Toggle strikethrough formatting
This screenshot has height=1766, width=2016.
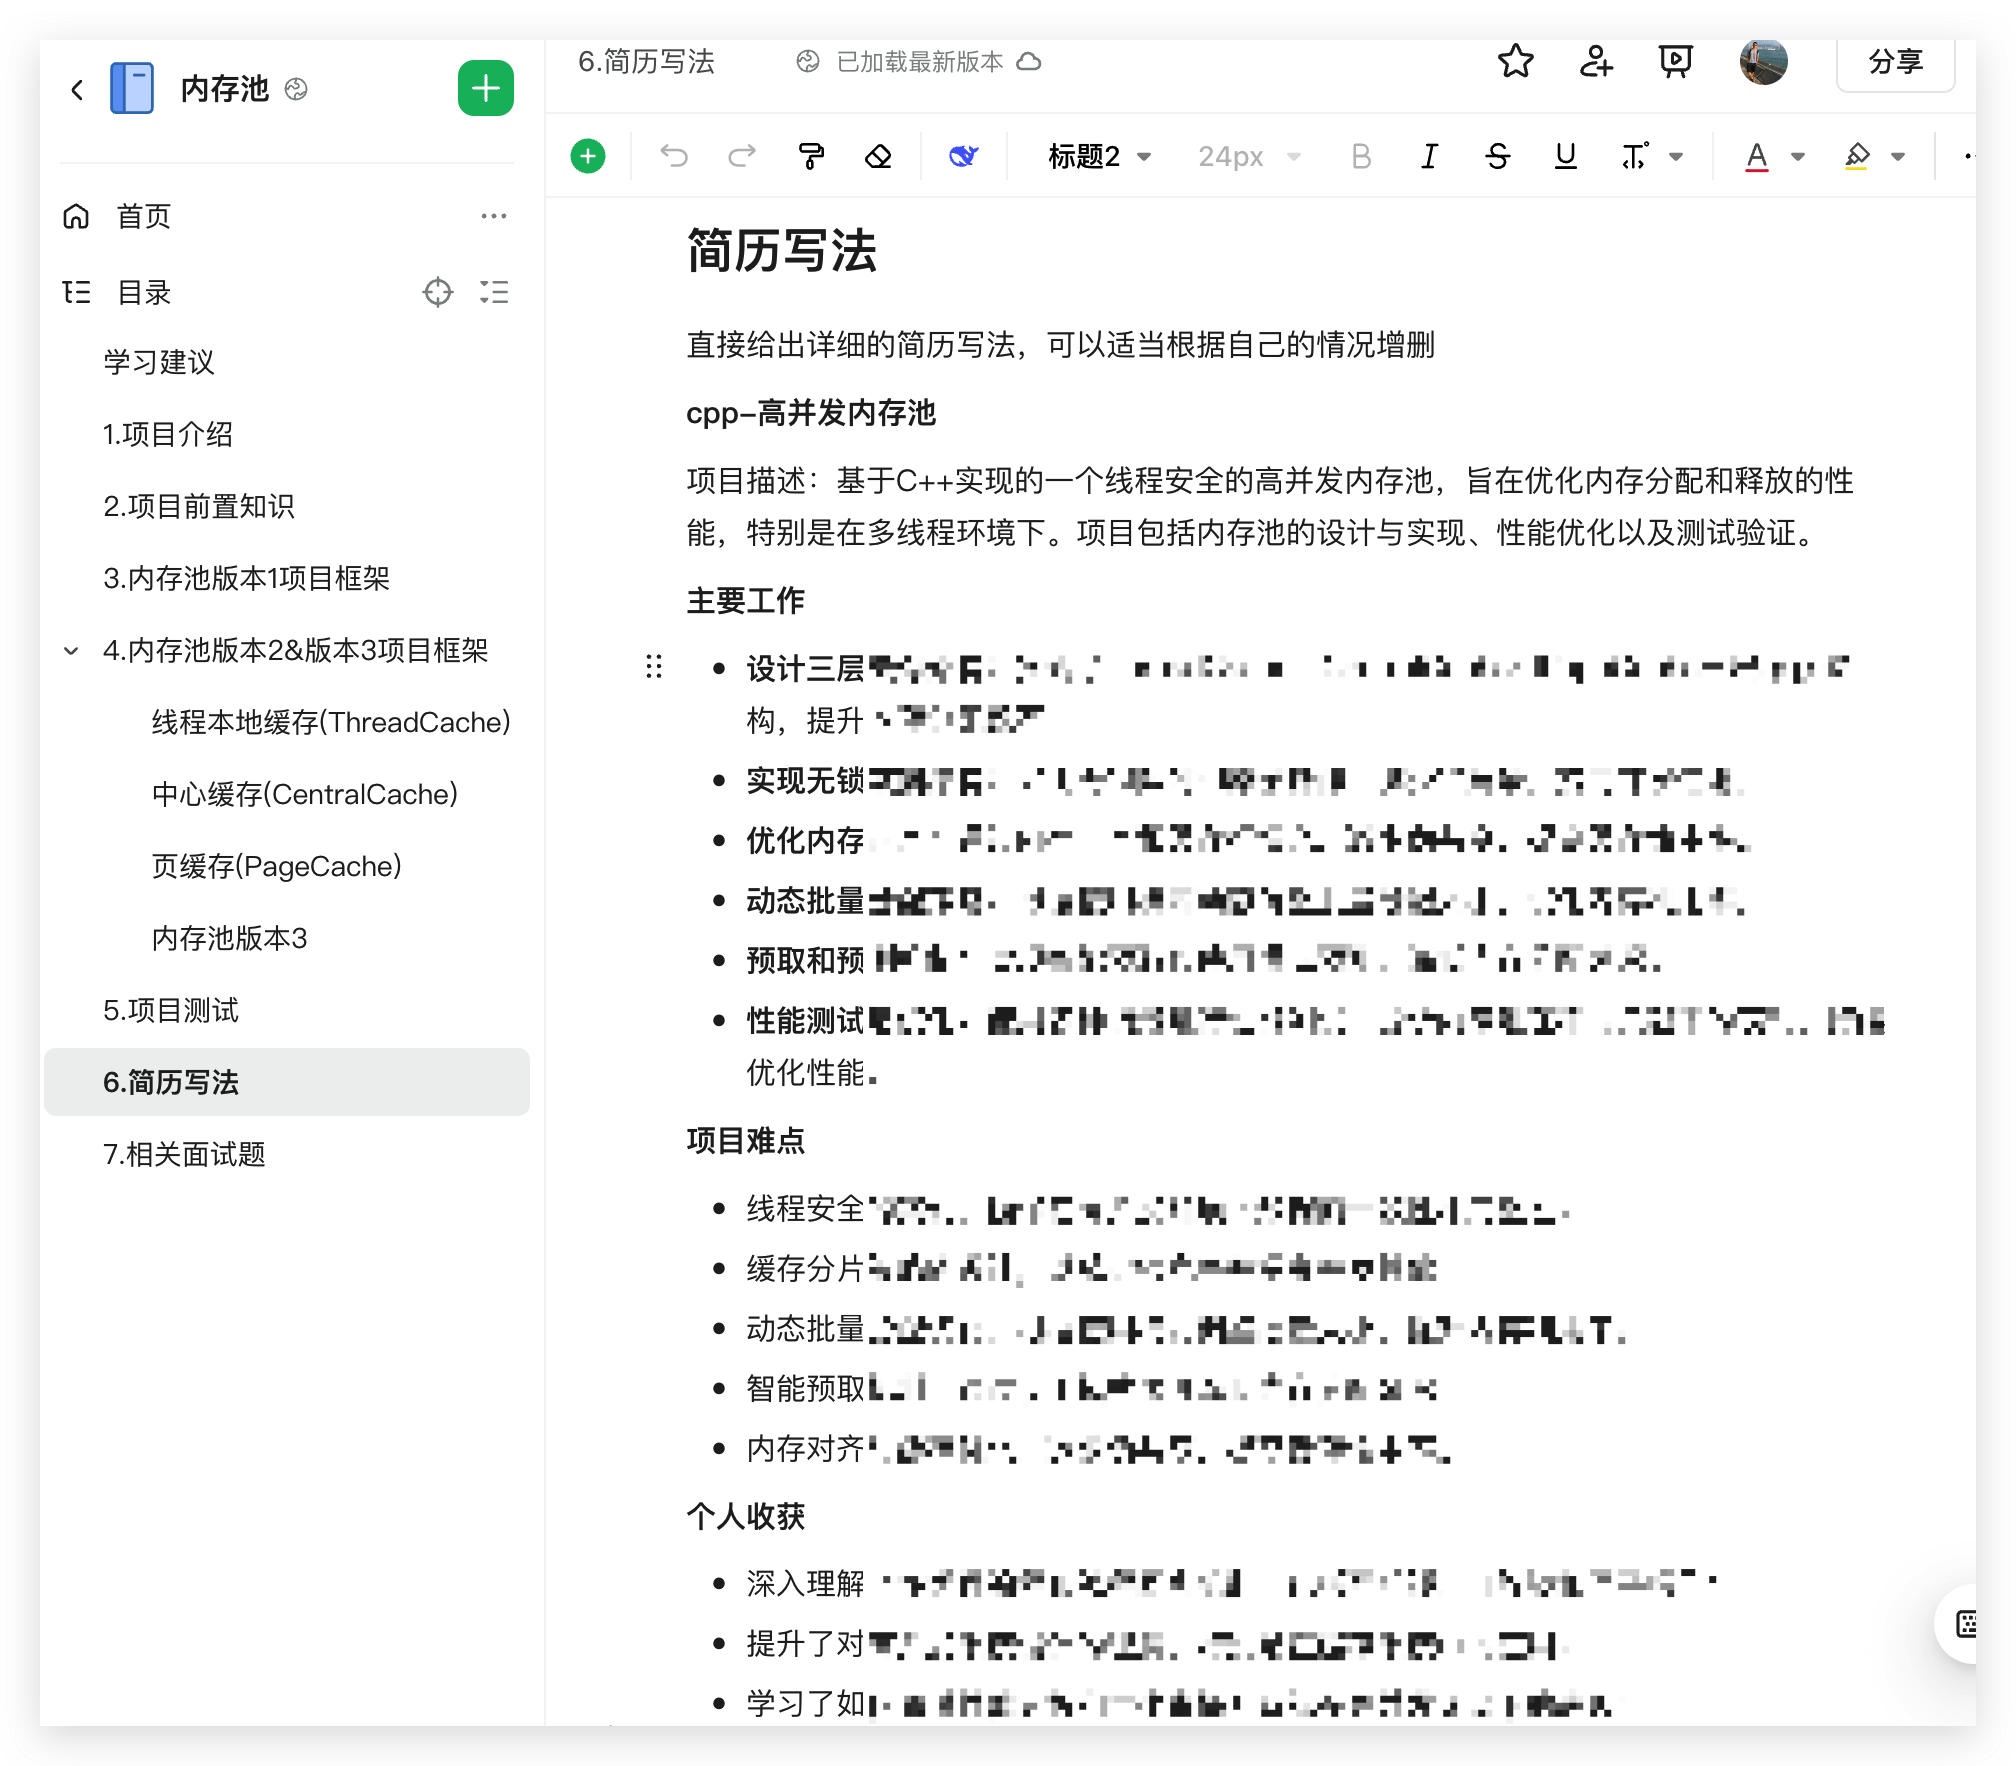[1497, 157]
